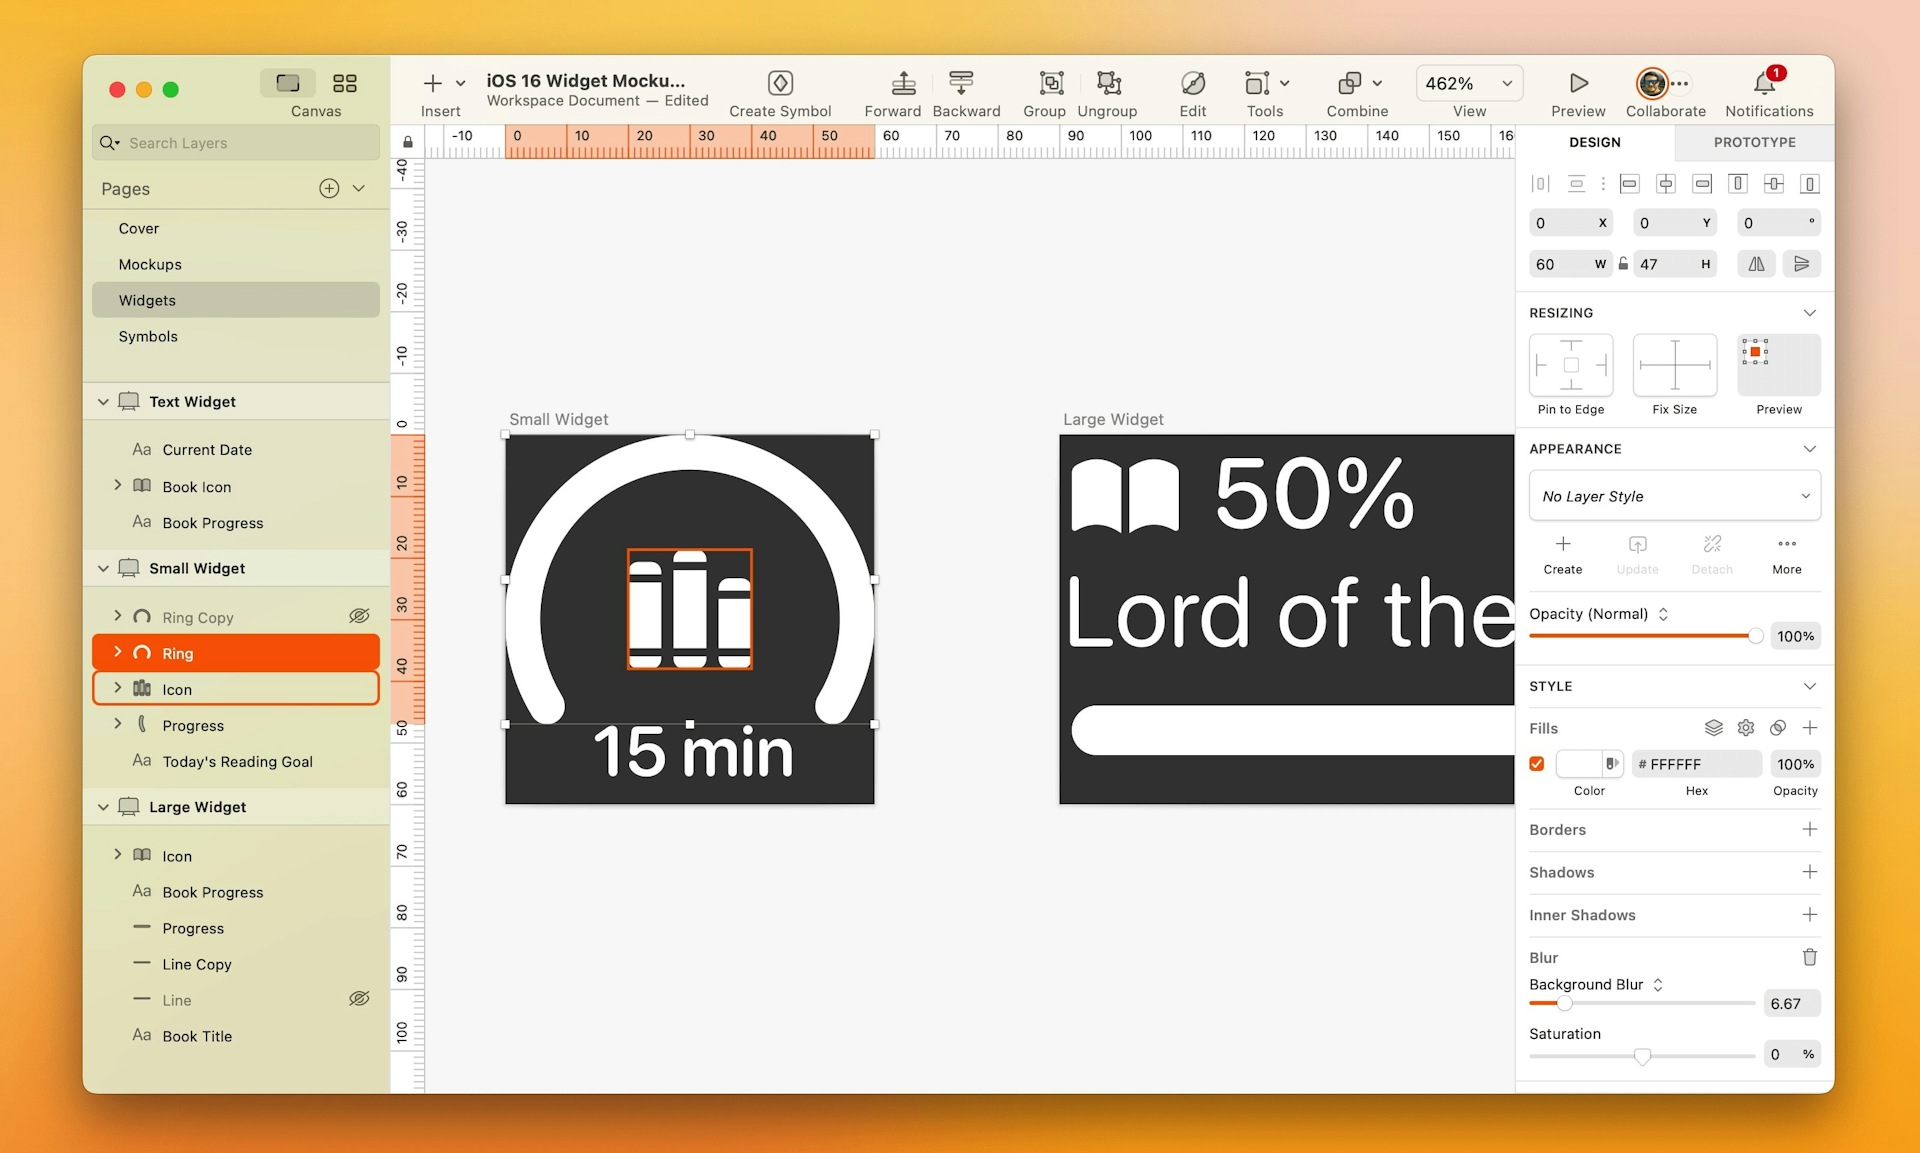Viewport: 1920px width, 1153px height.
Task: Open the Preview play icon
Action: (1577, 85)
